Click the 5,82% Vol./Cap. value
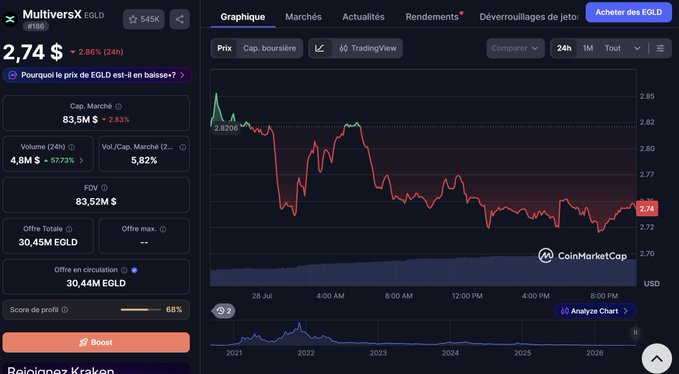Screen dimensions: 679x374 [x=144, y=161]
